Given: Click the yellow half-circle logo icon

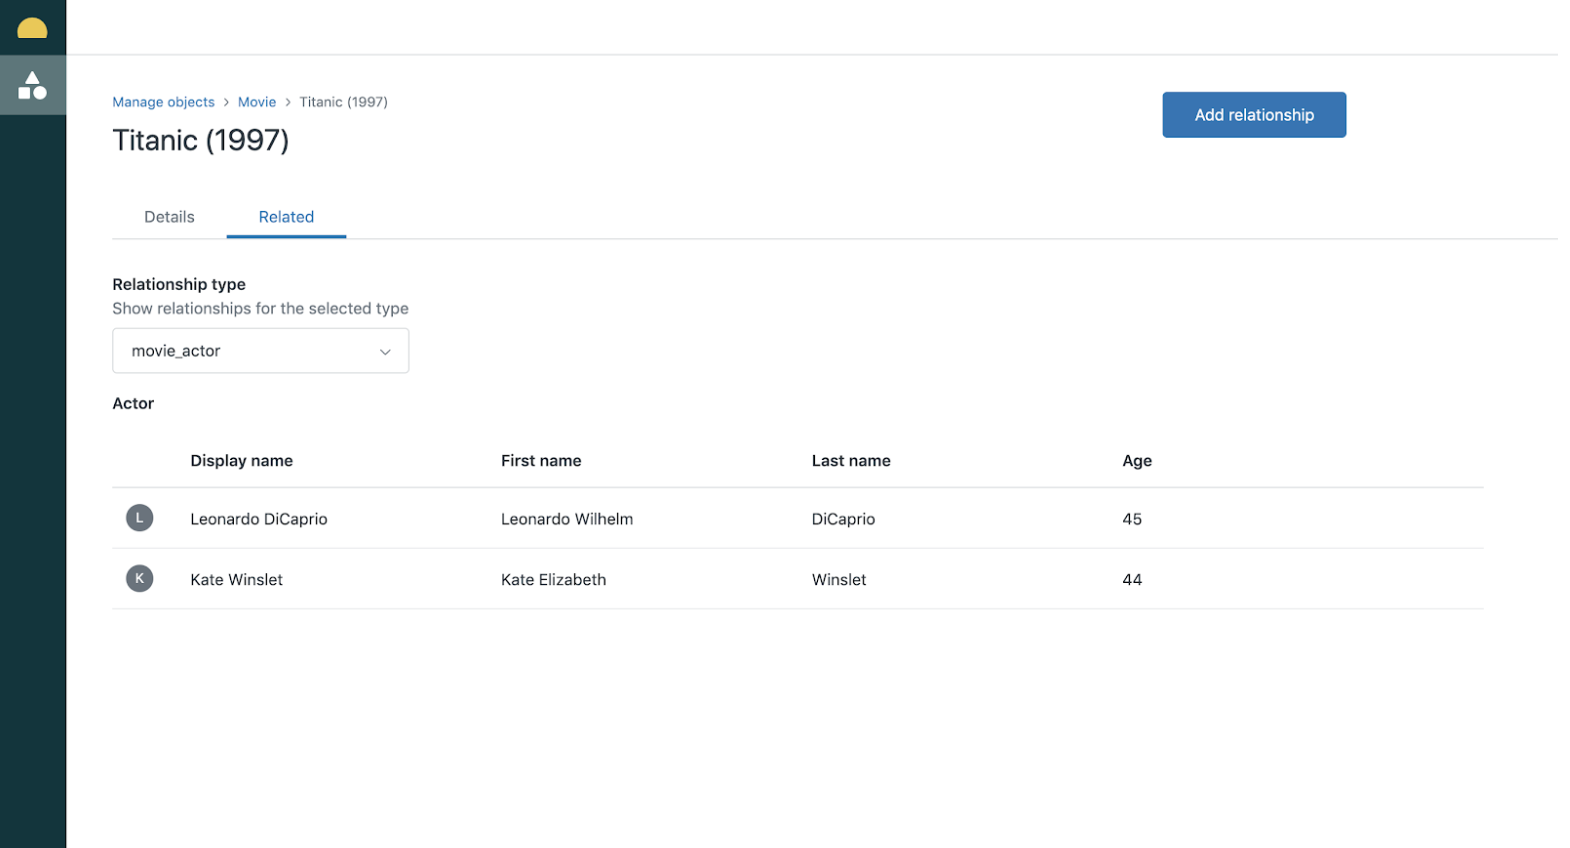Looking at the screenshot, I should (32, 28).
